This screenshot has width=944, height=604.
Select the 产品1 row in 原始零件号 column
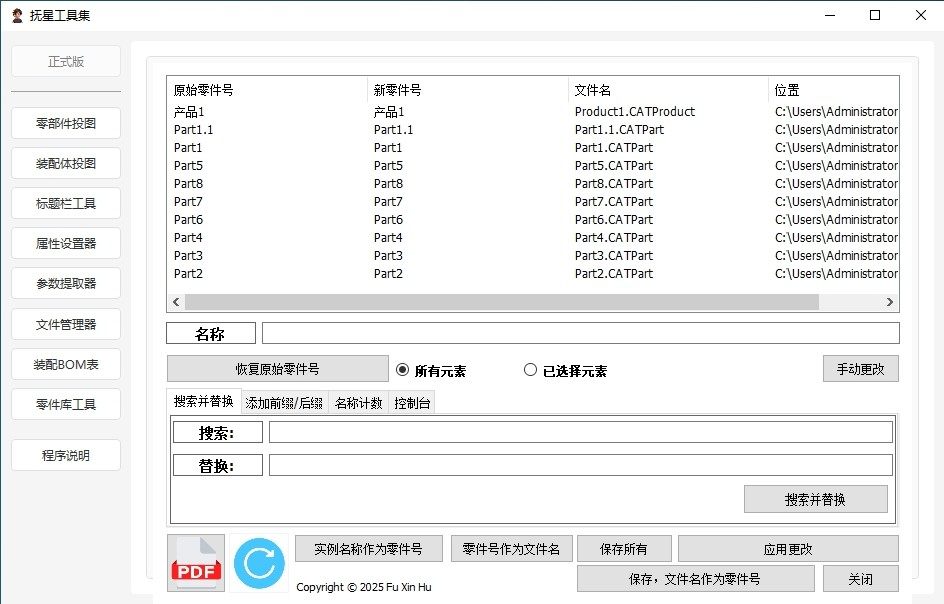(189, 111)
